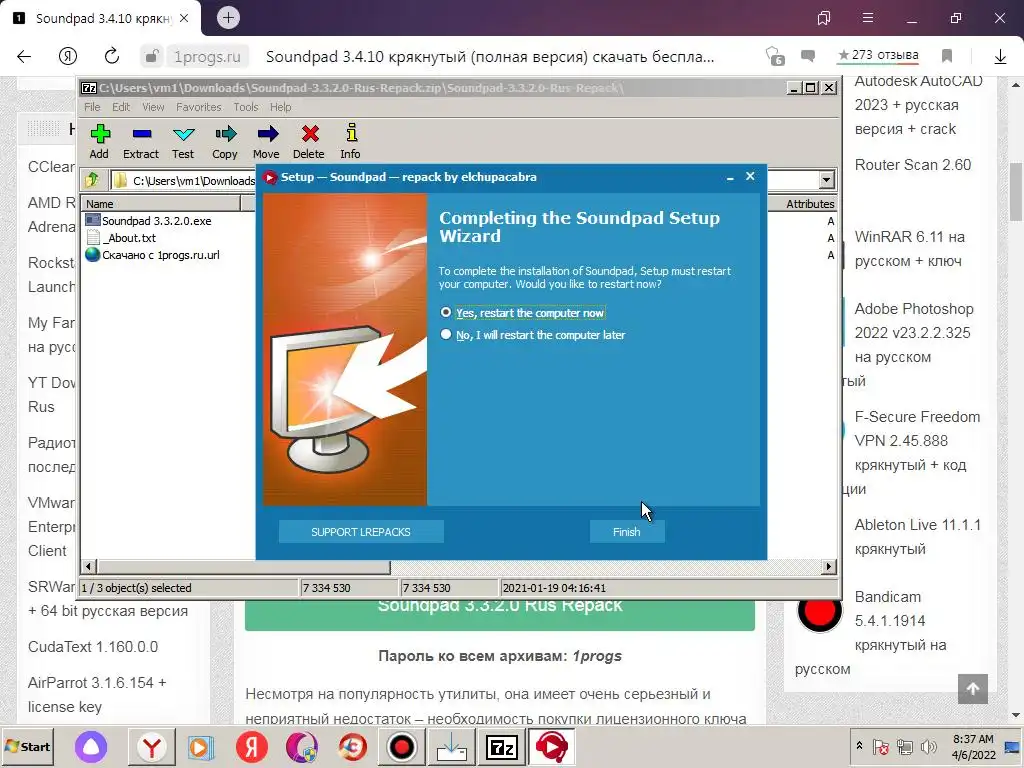1024x768 pixels.
Task: Open the Autodesk AutoCAD 2023 sidebar link
Action: click(918, 104)
